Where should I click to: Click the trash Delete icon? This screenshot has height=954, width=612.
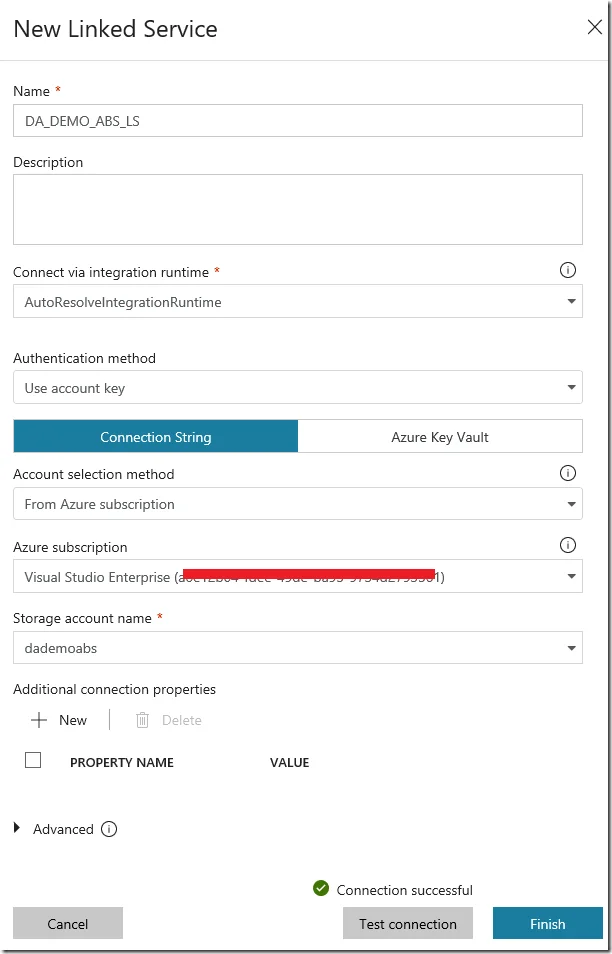143,720
